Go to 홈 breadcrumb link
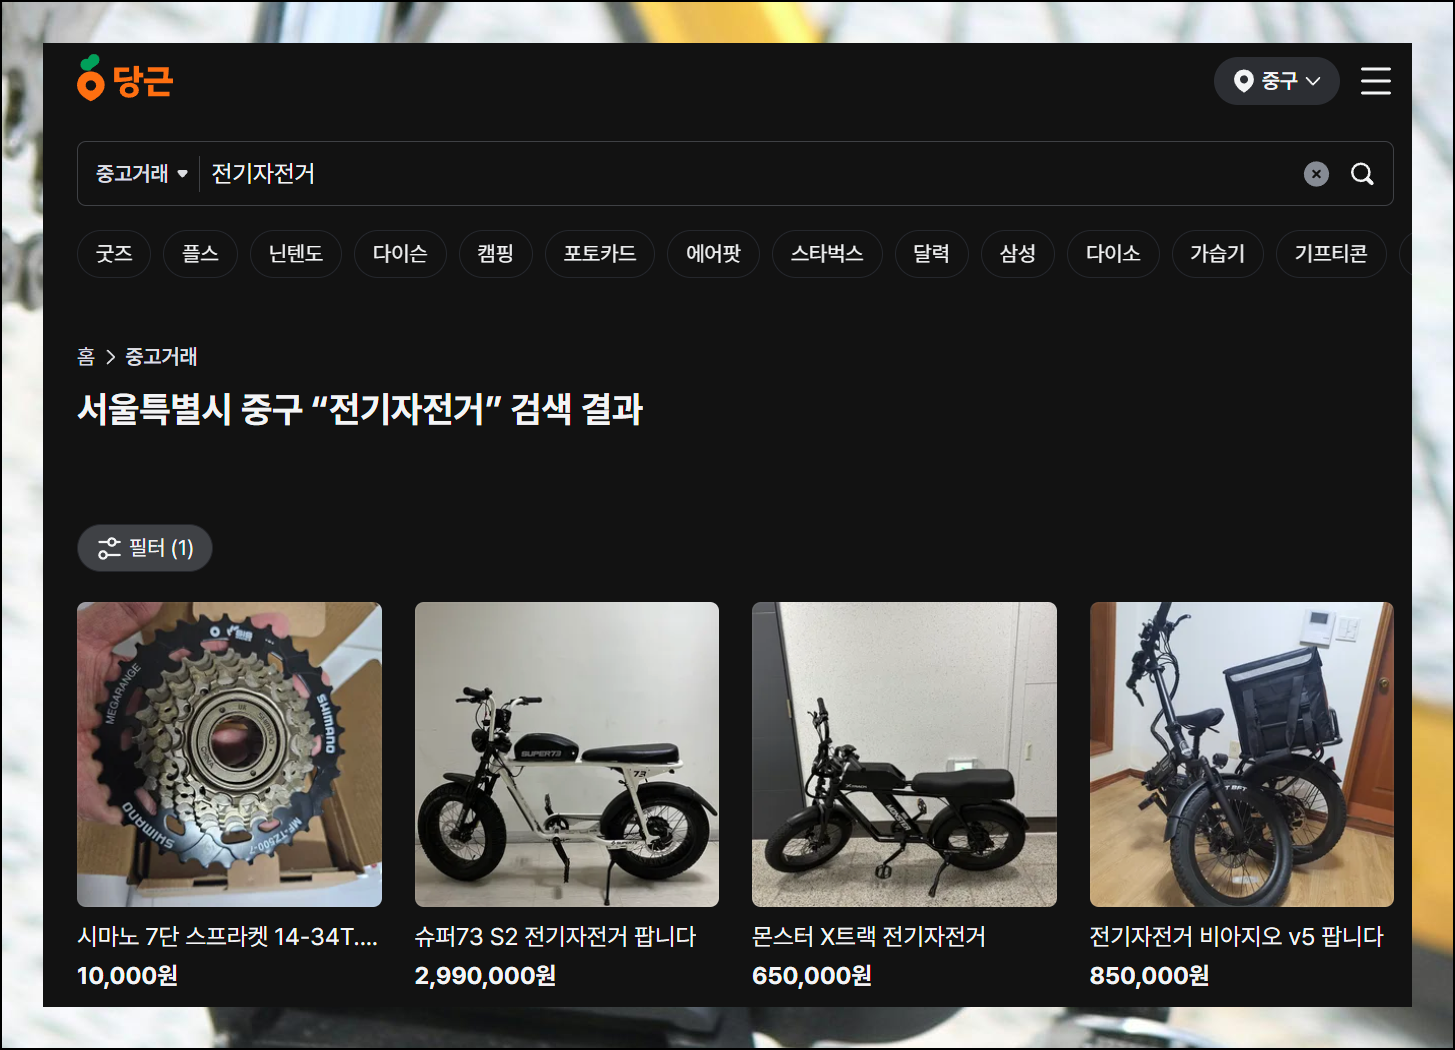The image size is (1455, 1050). (86, 357)
